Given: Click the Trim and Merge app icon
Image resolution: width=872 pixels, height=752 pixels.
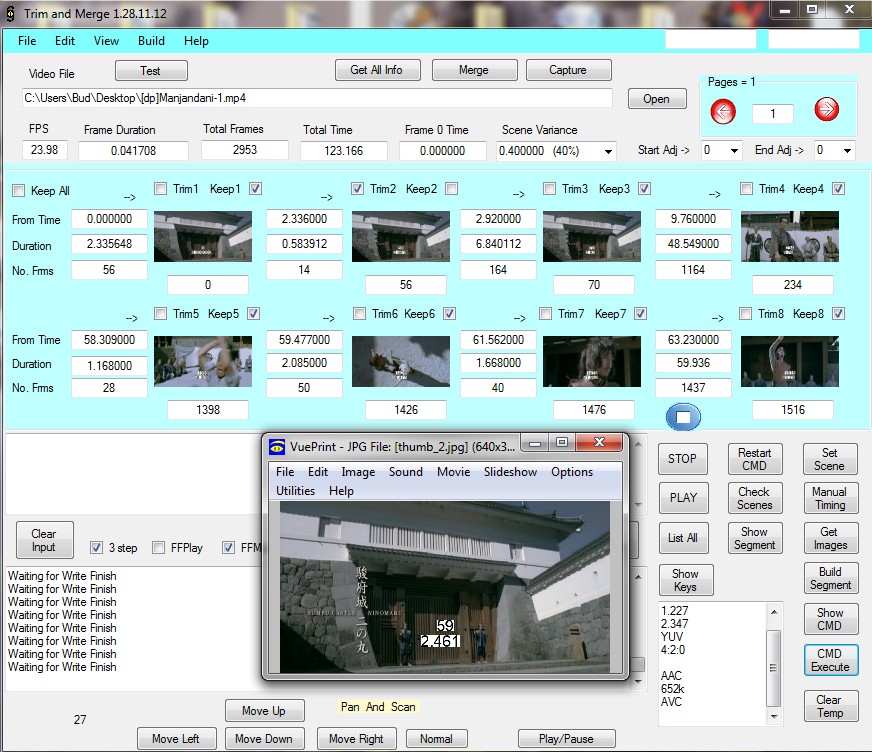Looking at the screenshot, I should 9,11.
